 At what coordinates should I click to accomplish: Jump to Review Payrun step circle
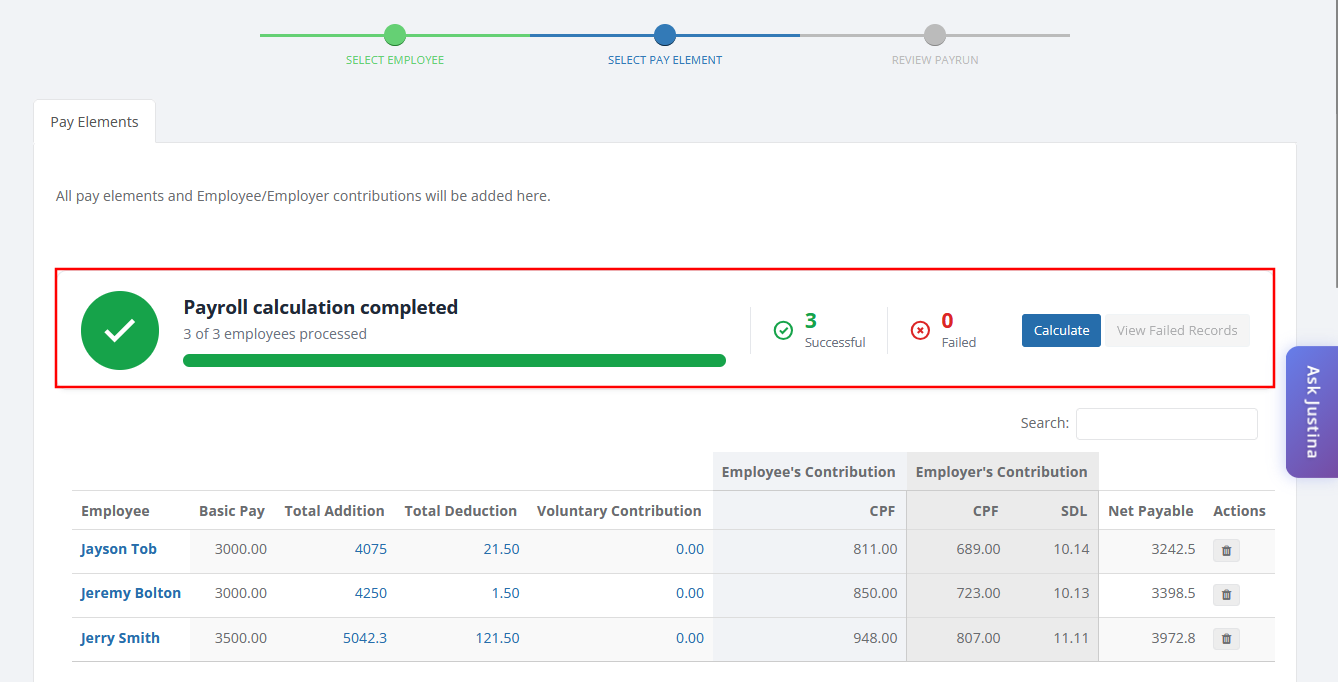point(935,35)
